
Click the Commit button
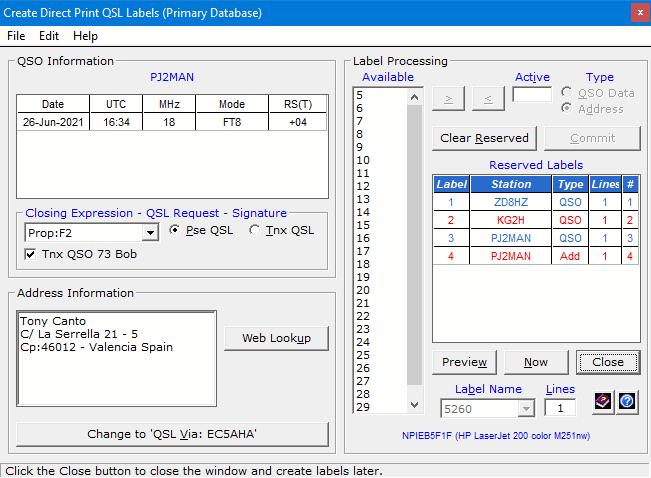click(592, 138)
